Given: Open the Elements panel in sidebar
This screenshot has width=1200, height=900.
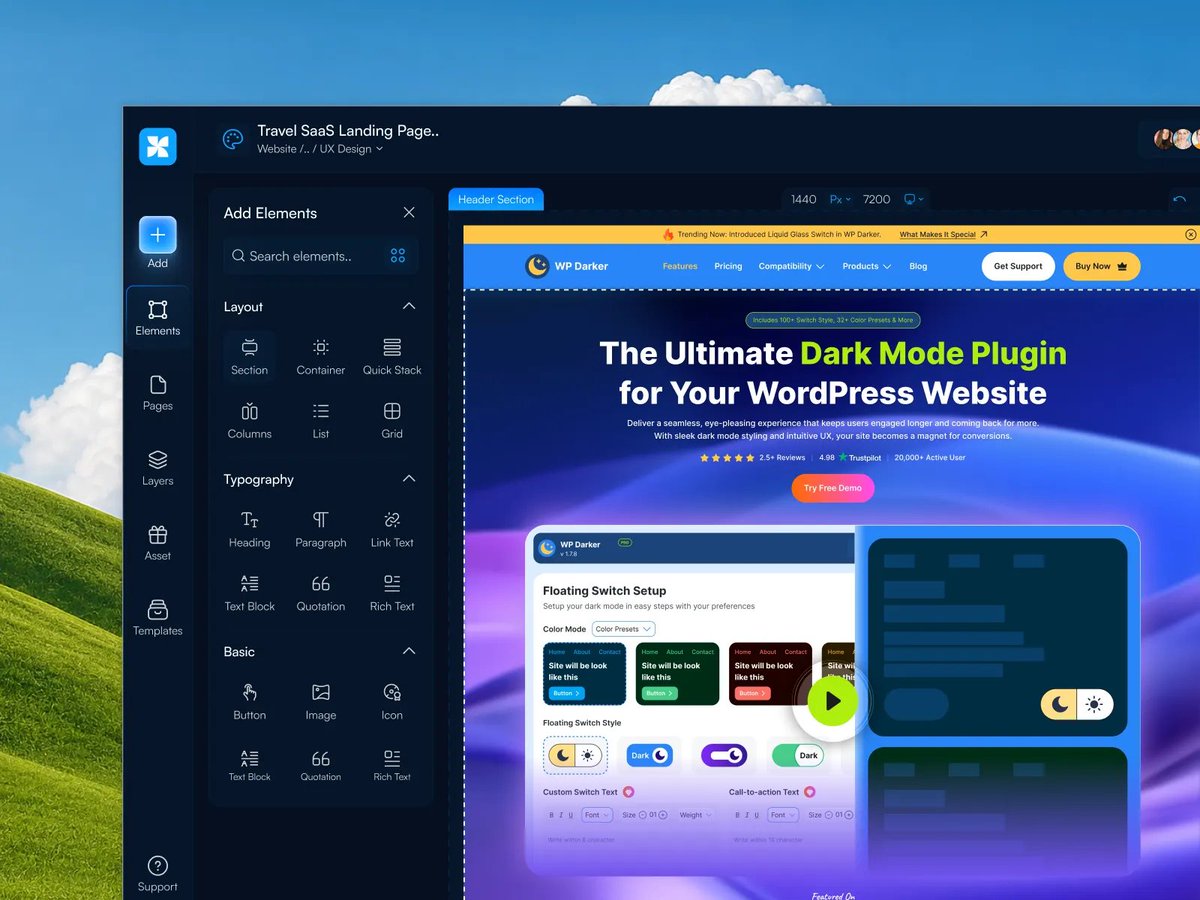Looking at the screenshot, I should pos(158,318).
